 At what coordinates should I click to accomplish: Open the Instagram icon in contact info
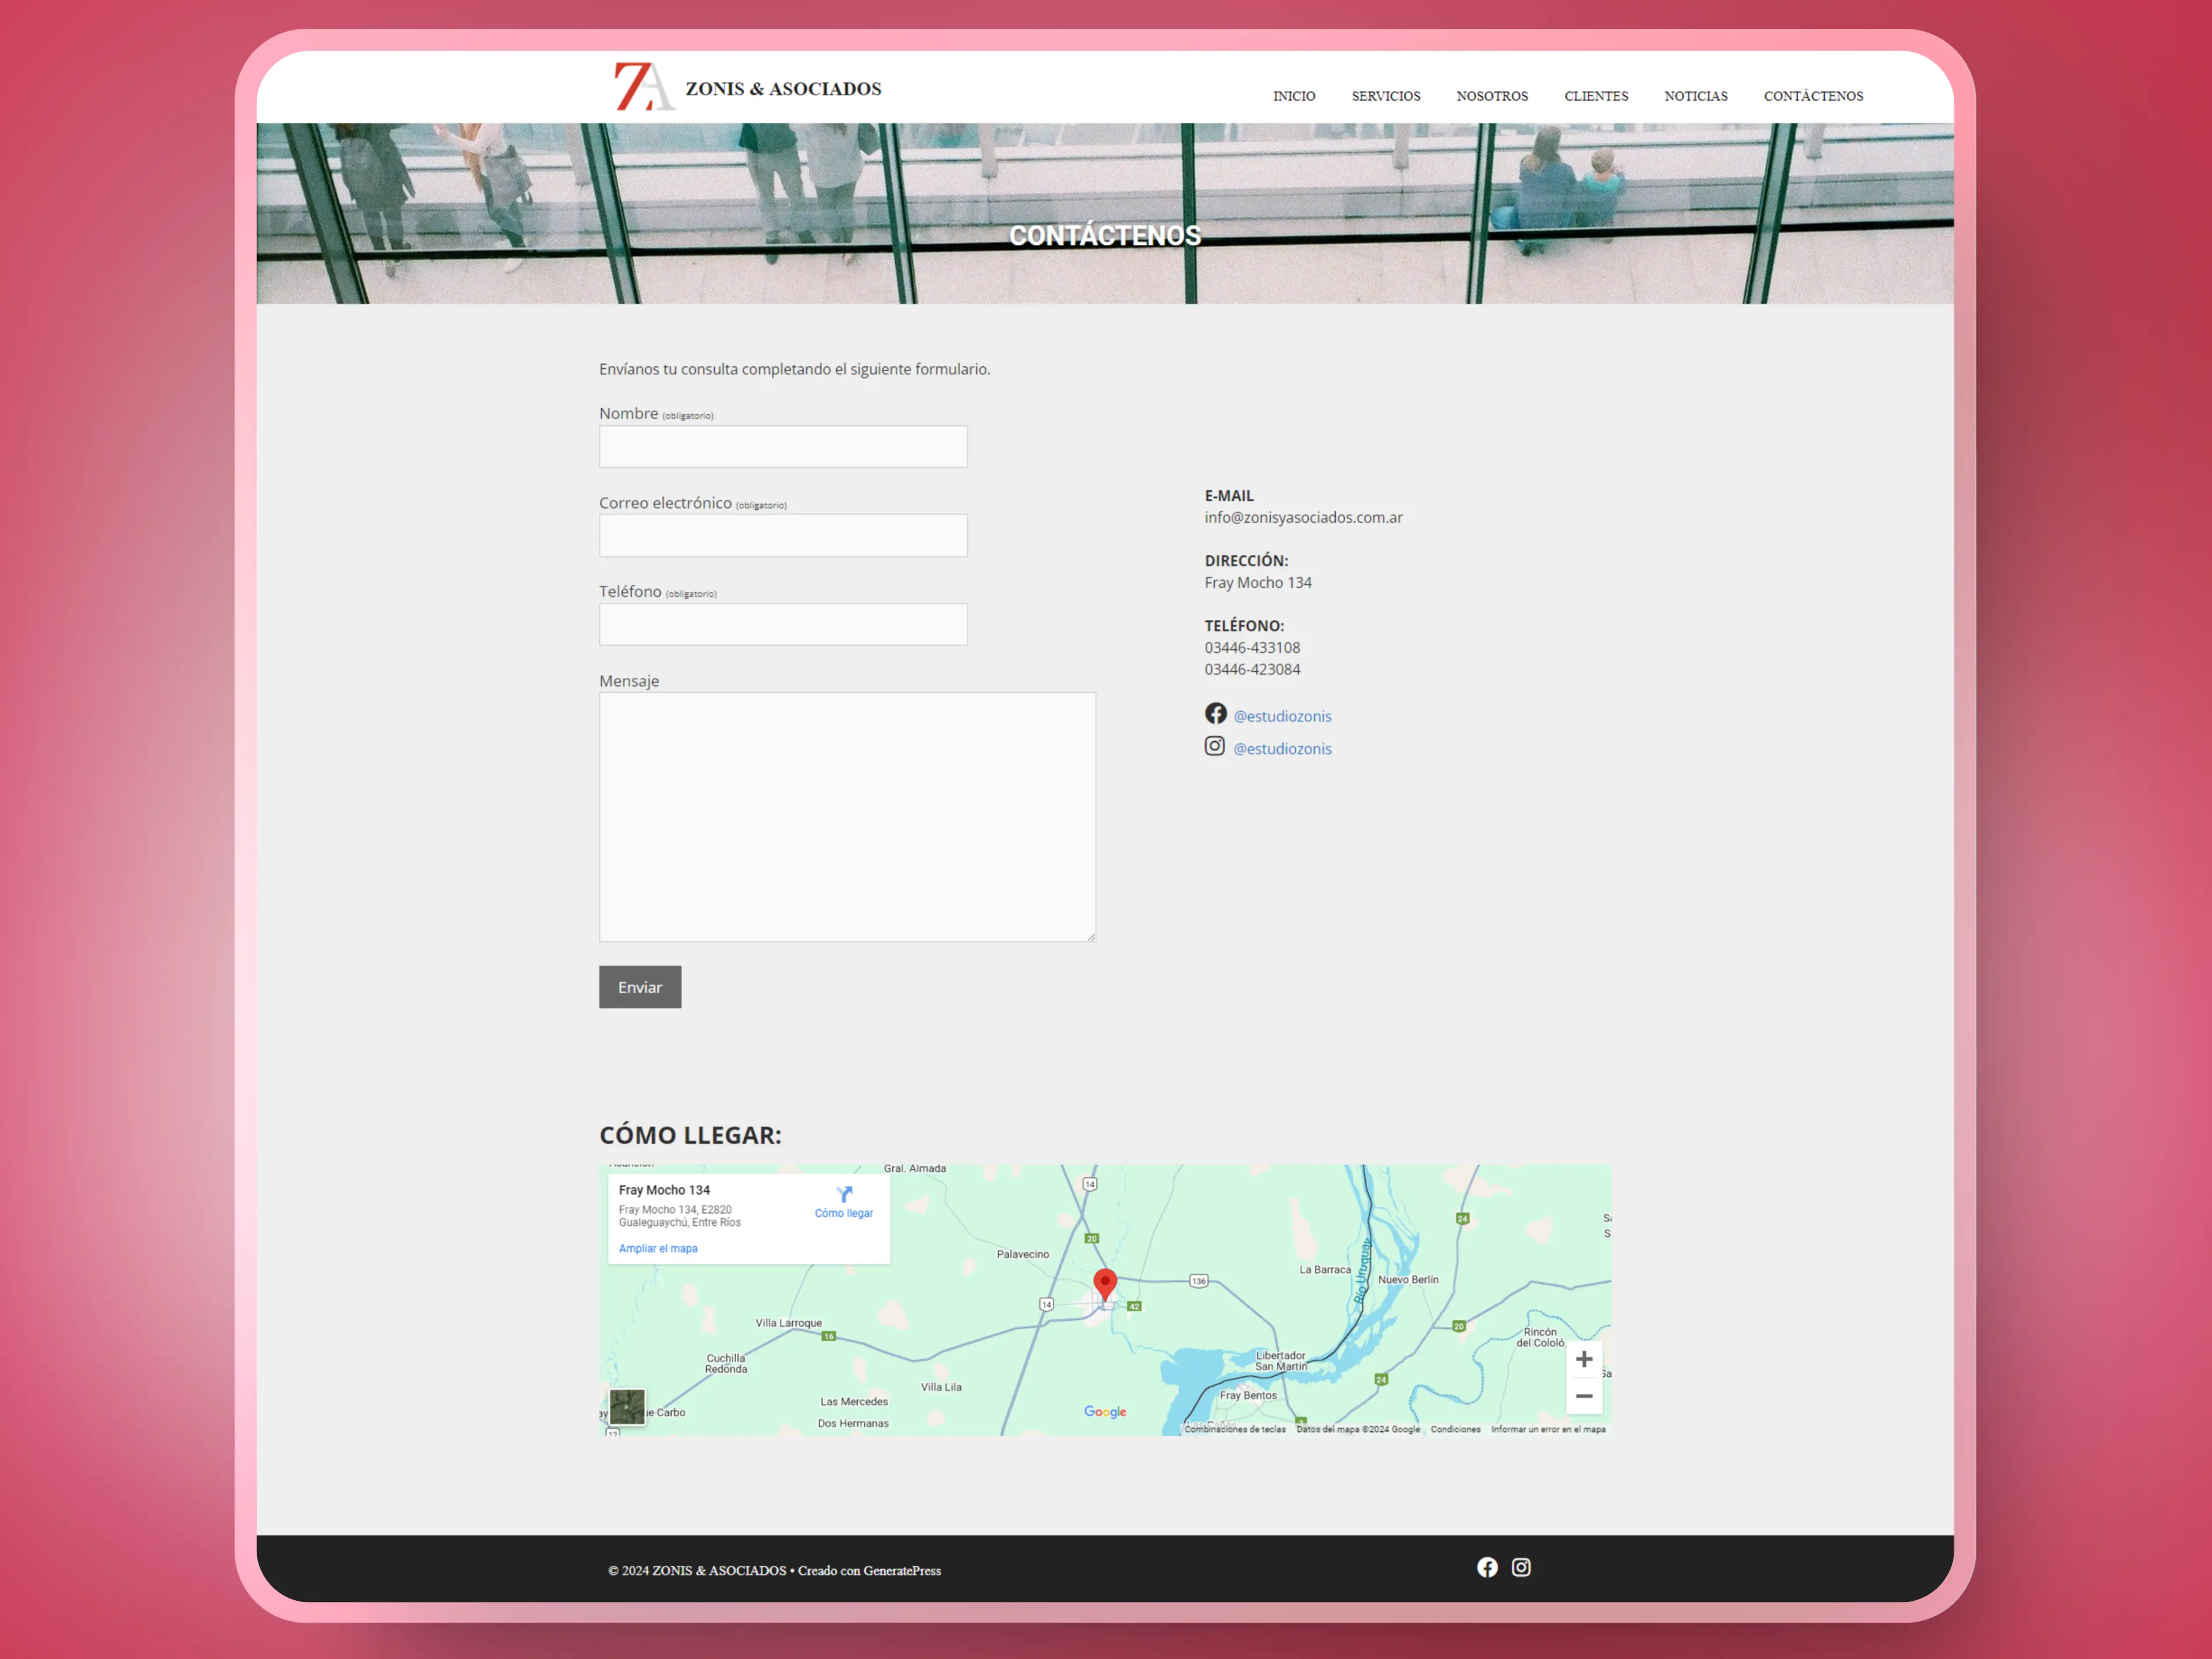(x=1214, y=746)
